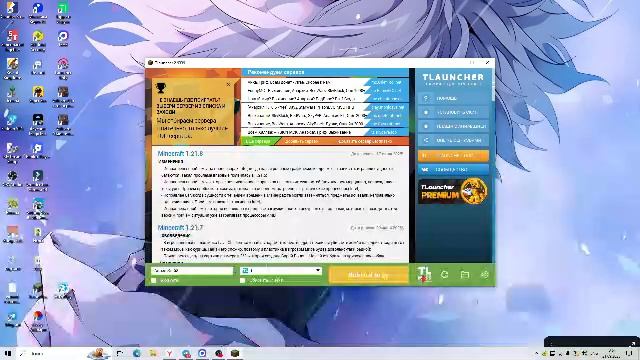Toggle the accounts checkbox under username field
Image resolution: width=640 pixels, height=360 pixels.
[x=154, y=280]
